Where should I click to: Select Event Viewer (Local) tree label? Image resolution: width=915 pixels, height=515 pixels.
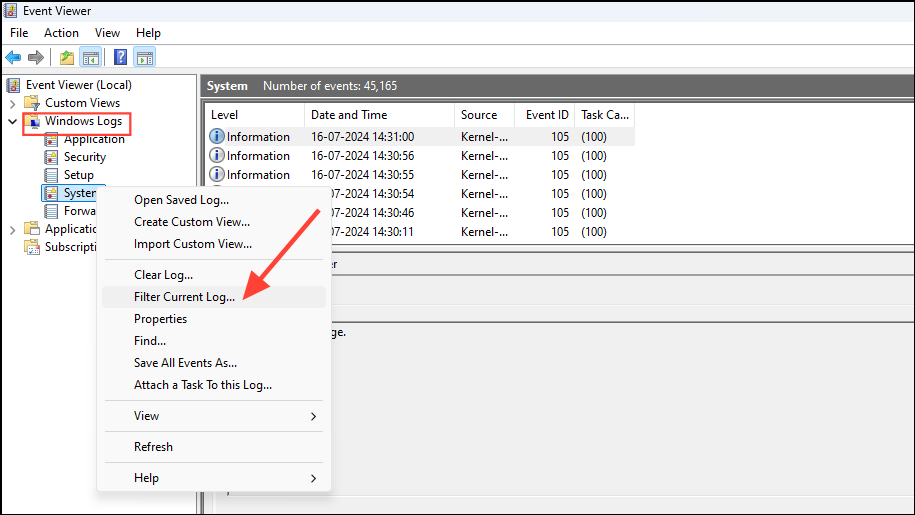[x=79, y=85]
